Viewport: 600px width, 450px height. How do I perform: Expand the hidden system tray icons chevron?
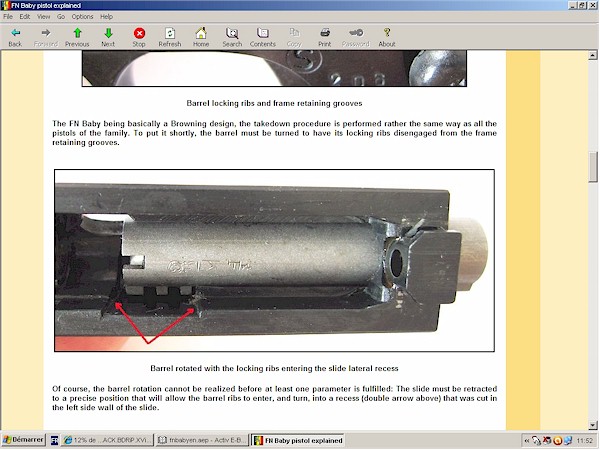[x=527, y=441]
